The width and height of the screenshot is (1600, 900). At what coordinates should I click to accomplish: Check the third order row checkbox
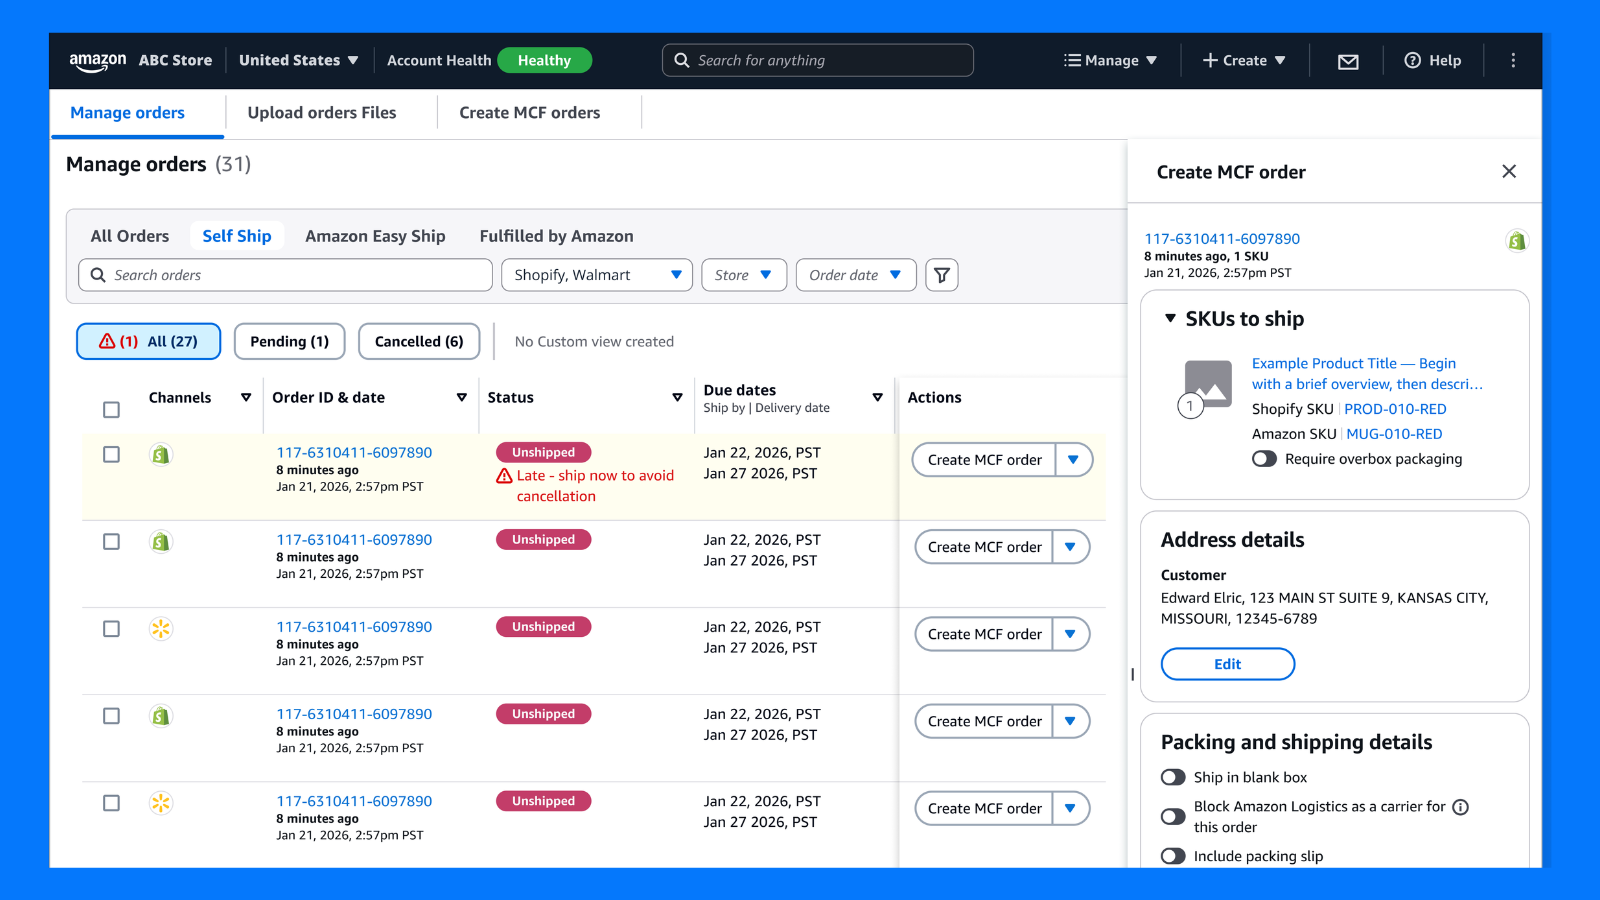(111, 629)
